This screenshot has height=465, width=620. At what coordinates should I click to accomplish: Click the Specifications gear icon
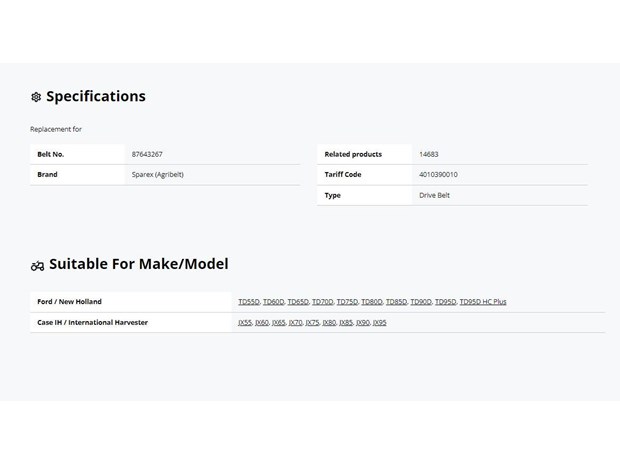[36, 97]
